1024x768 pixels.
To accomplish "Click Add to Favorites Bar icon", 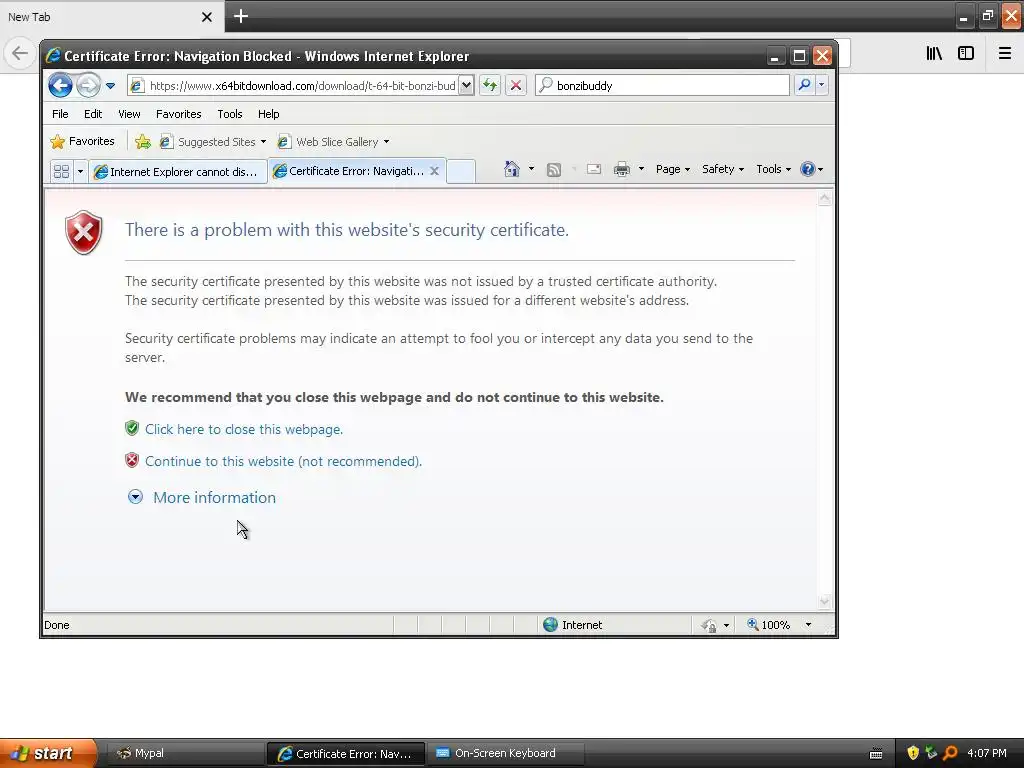I will point(143,141).
